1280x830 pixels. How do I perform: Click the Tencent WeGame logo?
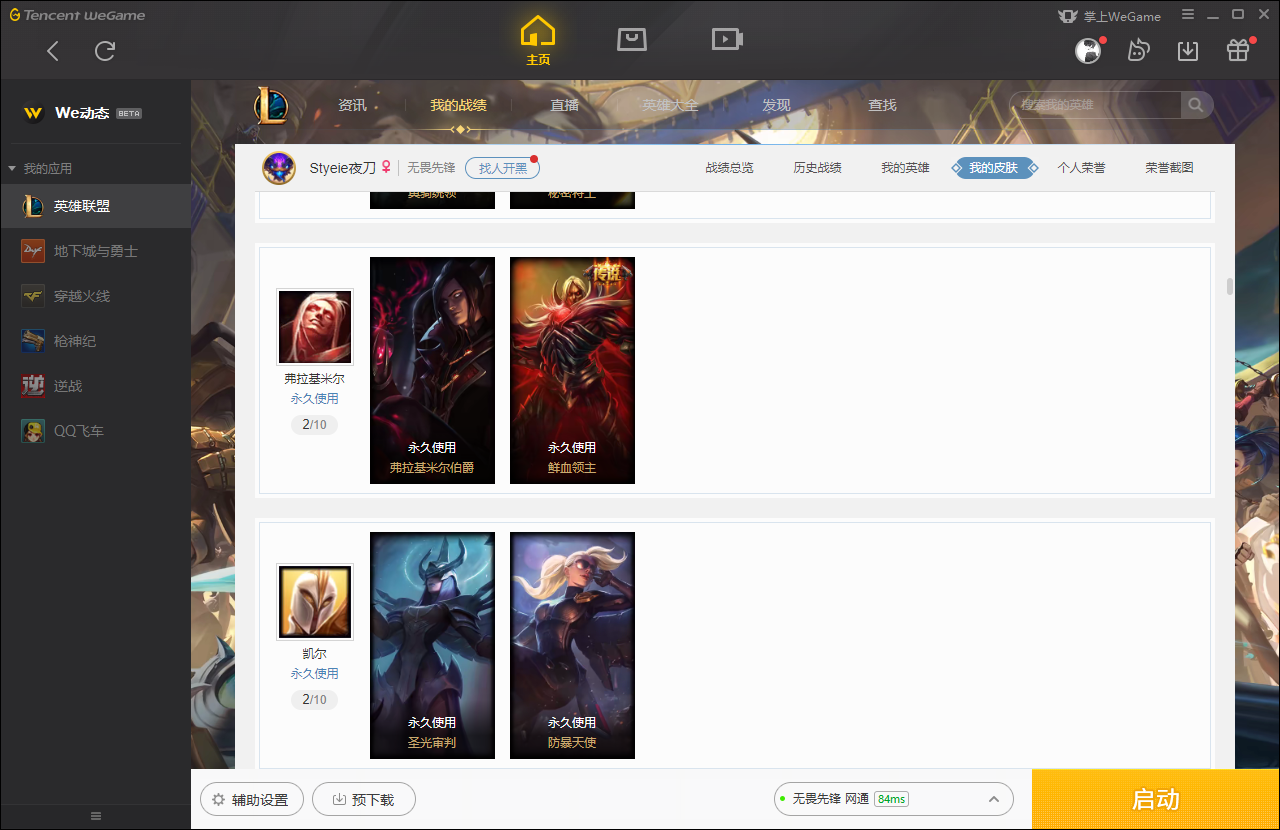77,15
